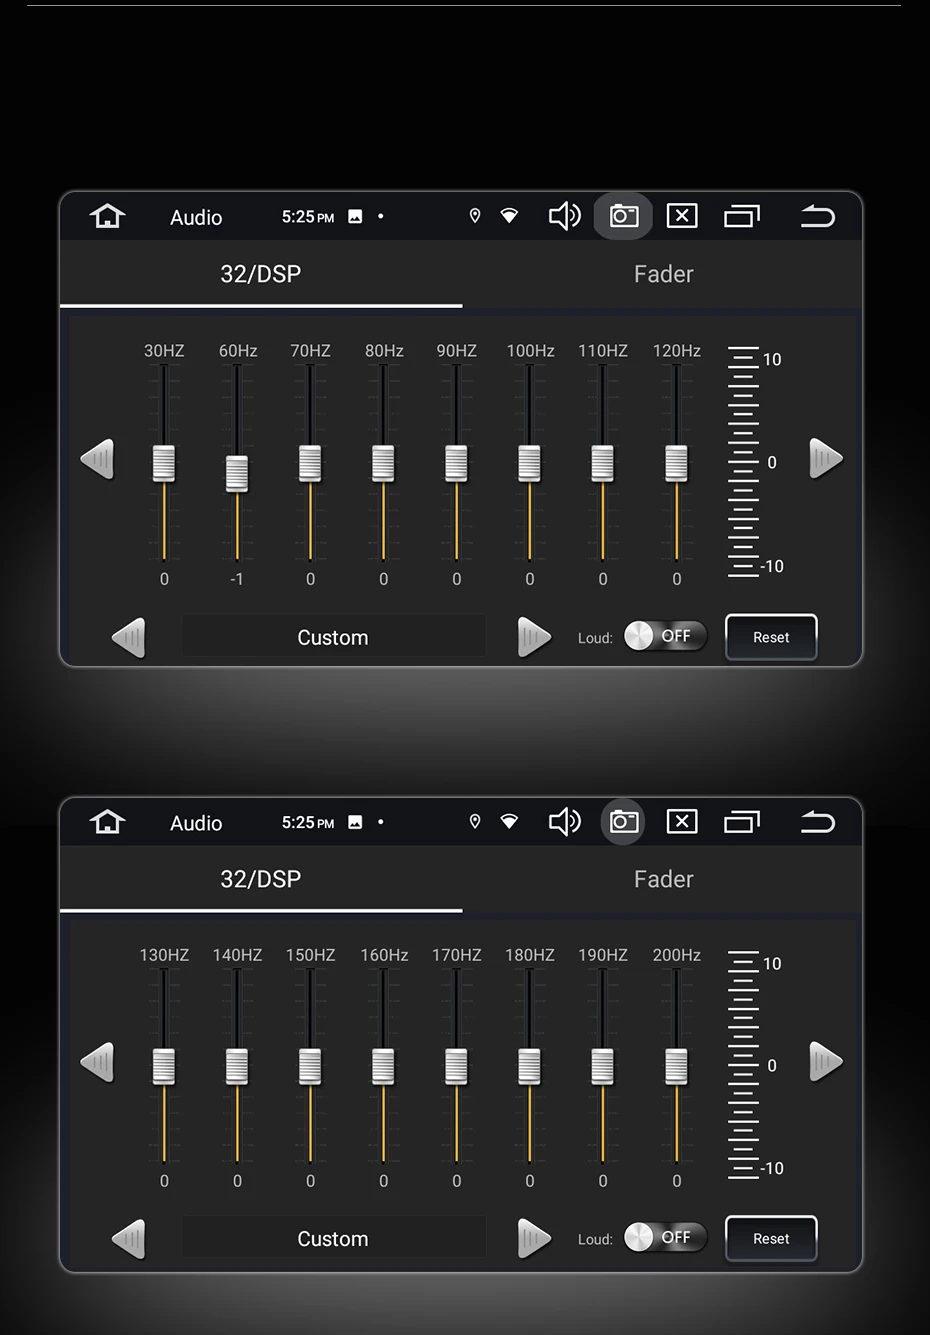The image size is (930, 1335).
Task: Select next EQ preset, bottom screen
Action: [x=533, y=1239]
